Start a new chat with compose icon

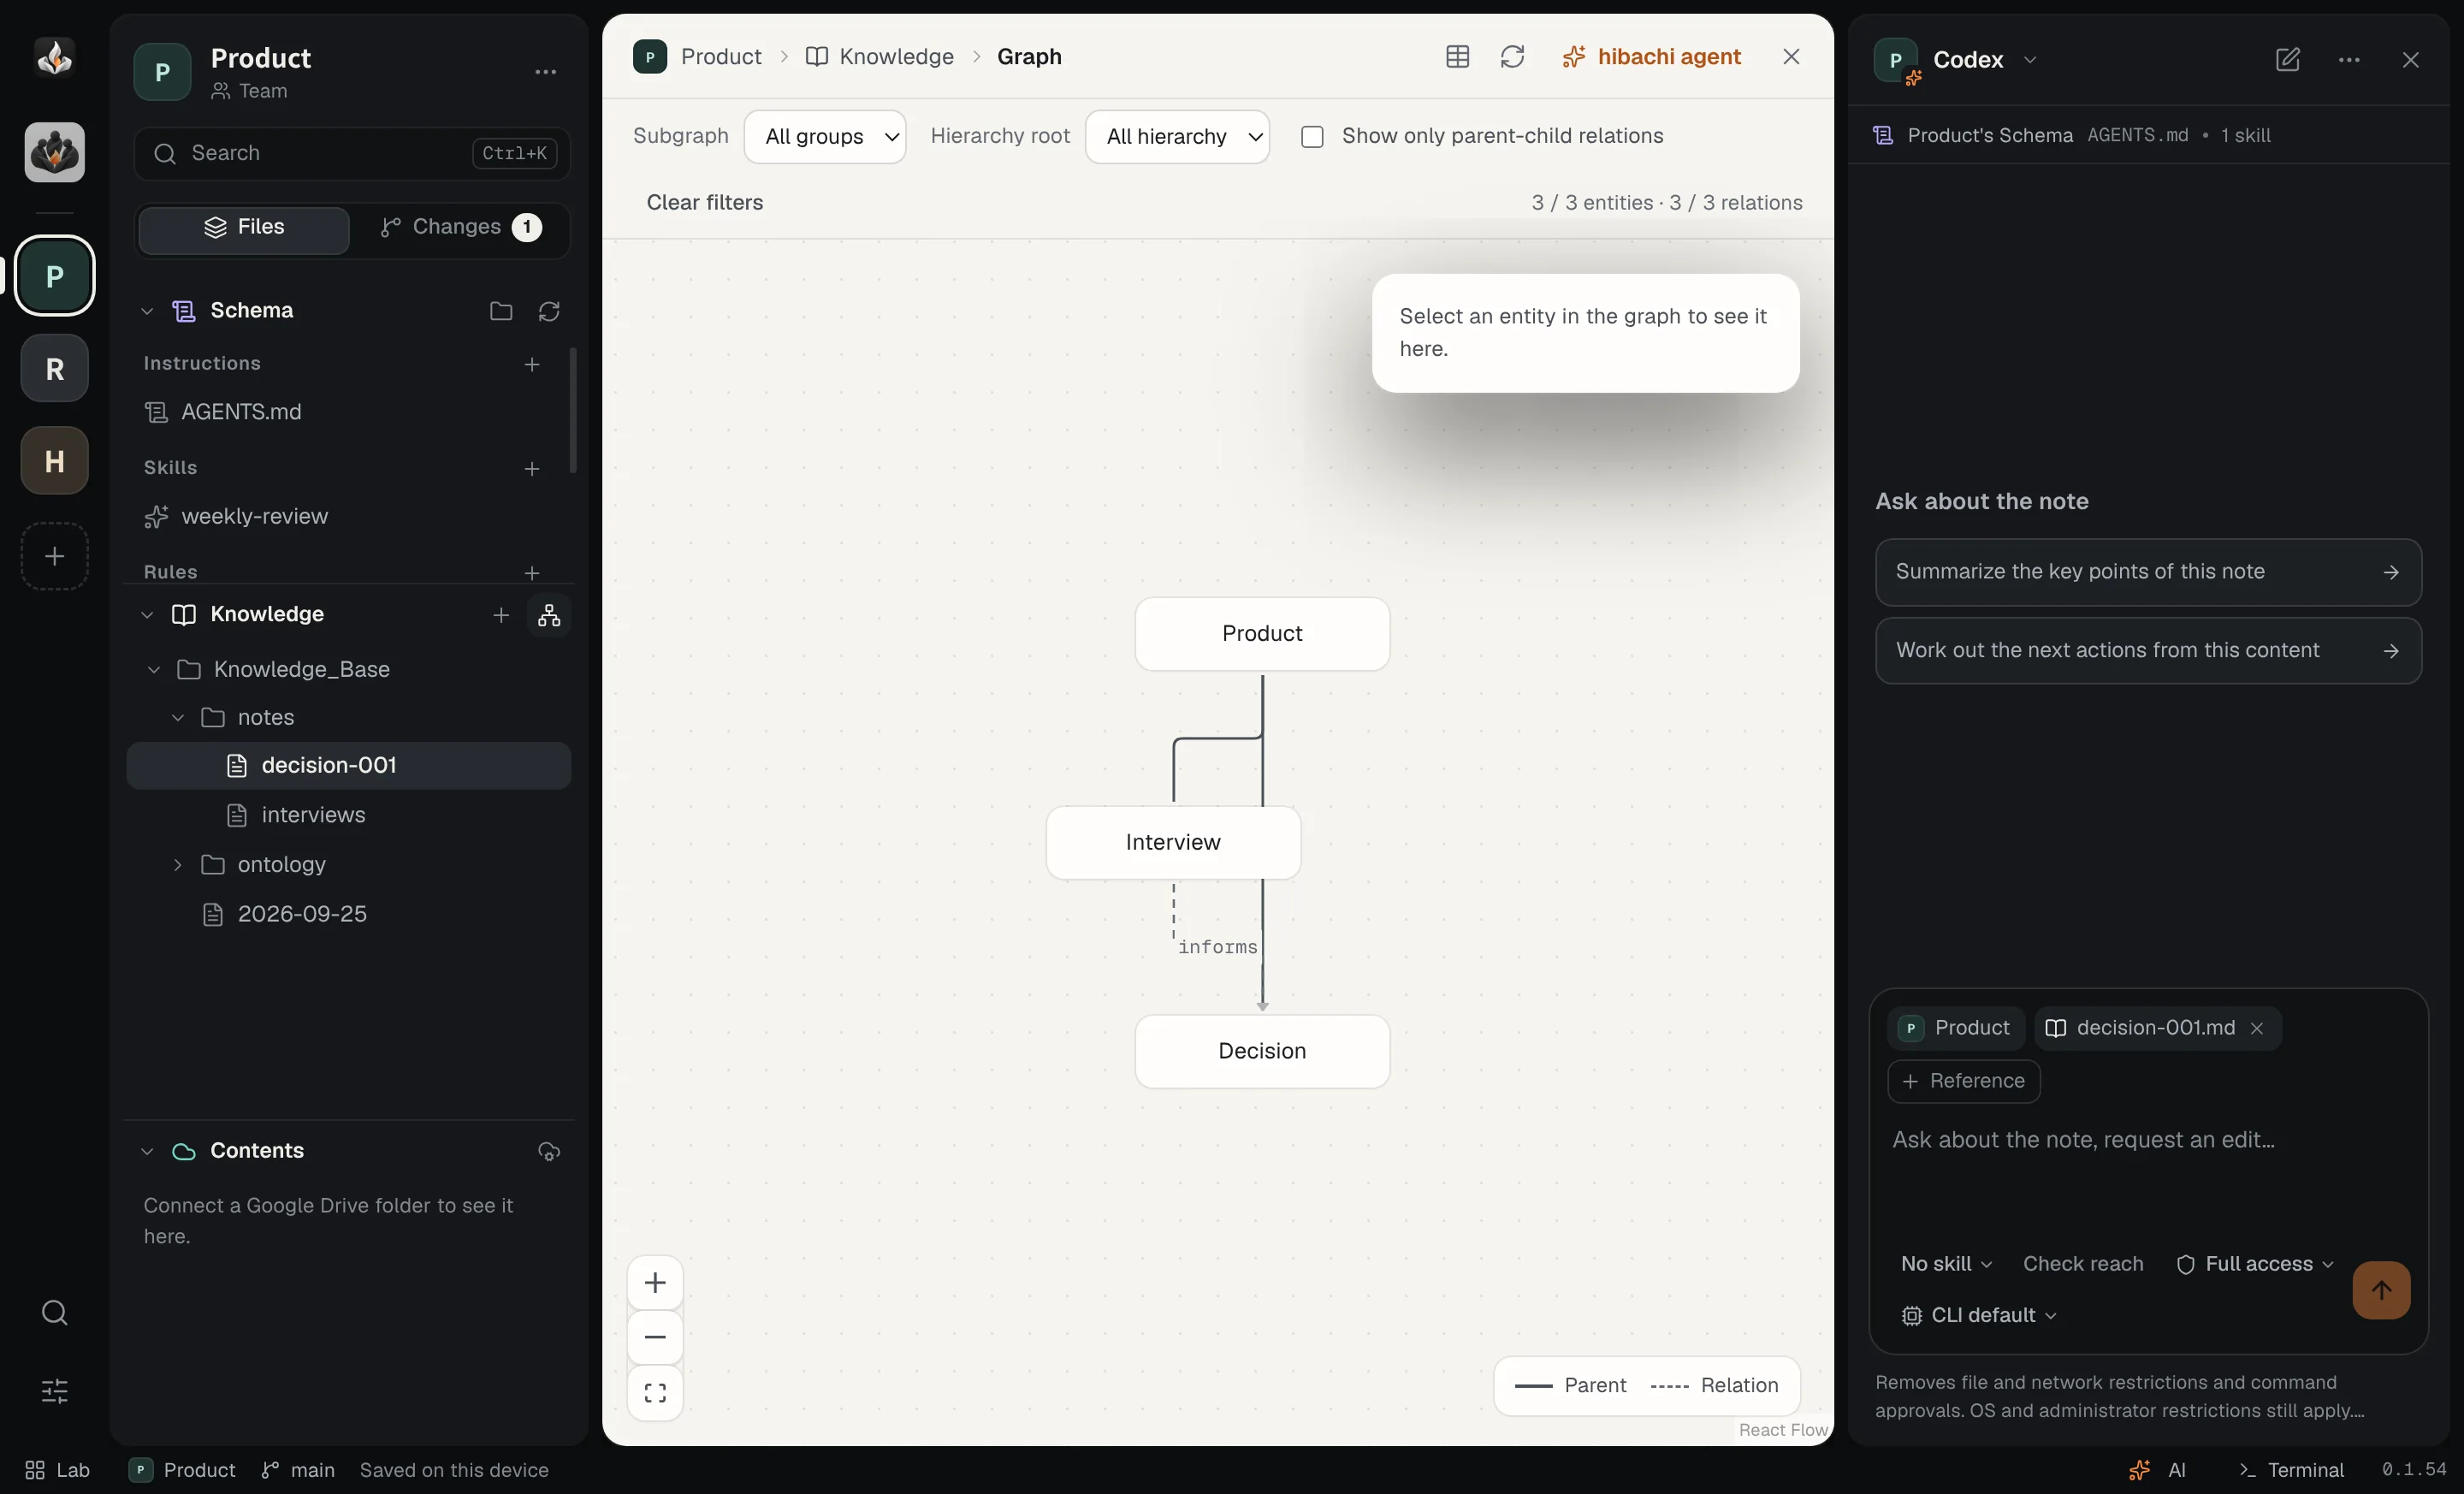(x=2288, y=60)
